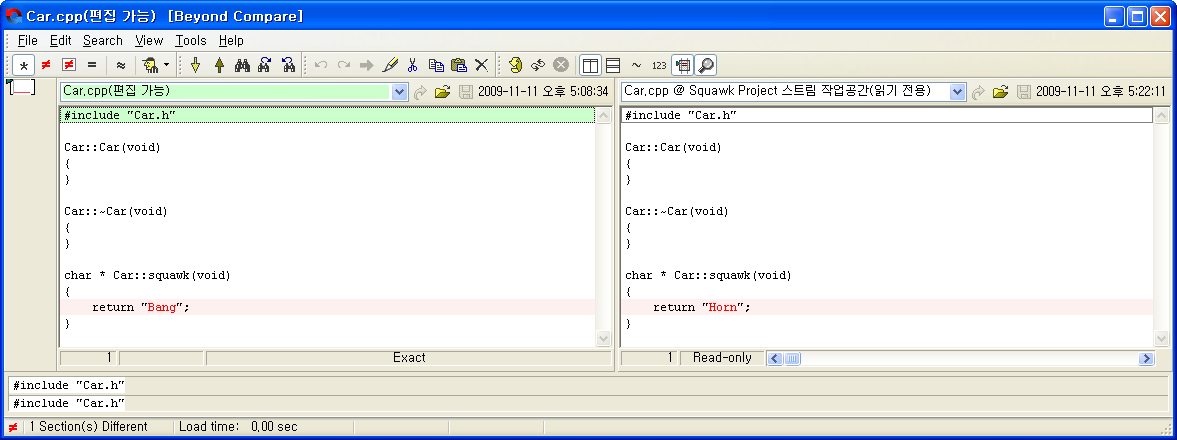Click the Undo toolbar icon
Viewport: 1177px width, 440px height.
pos(321,65)
